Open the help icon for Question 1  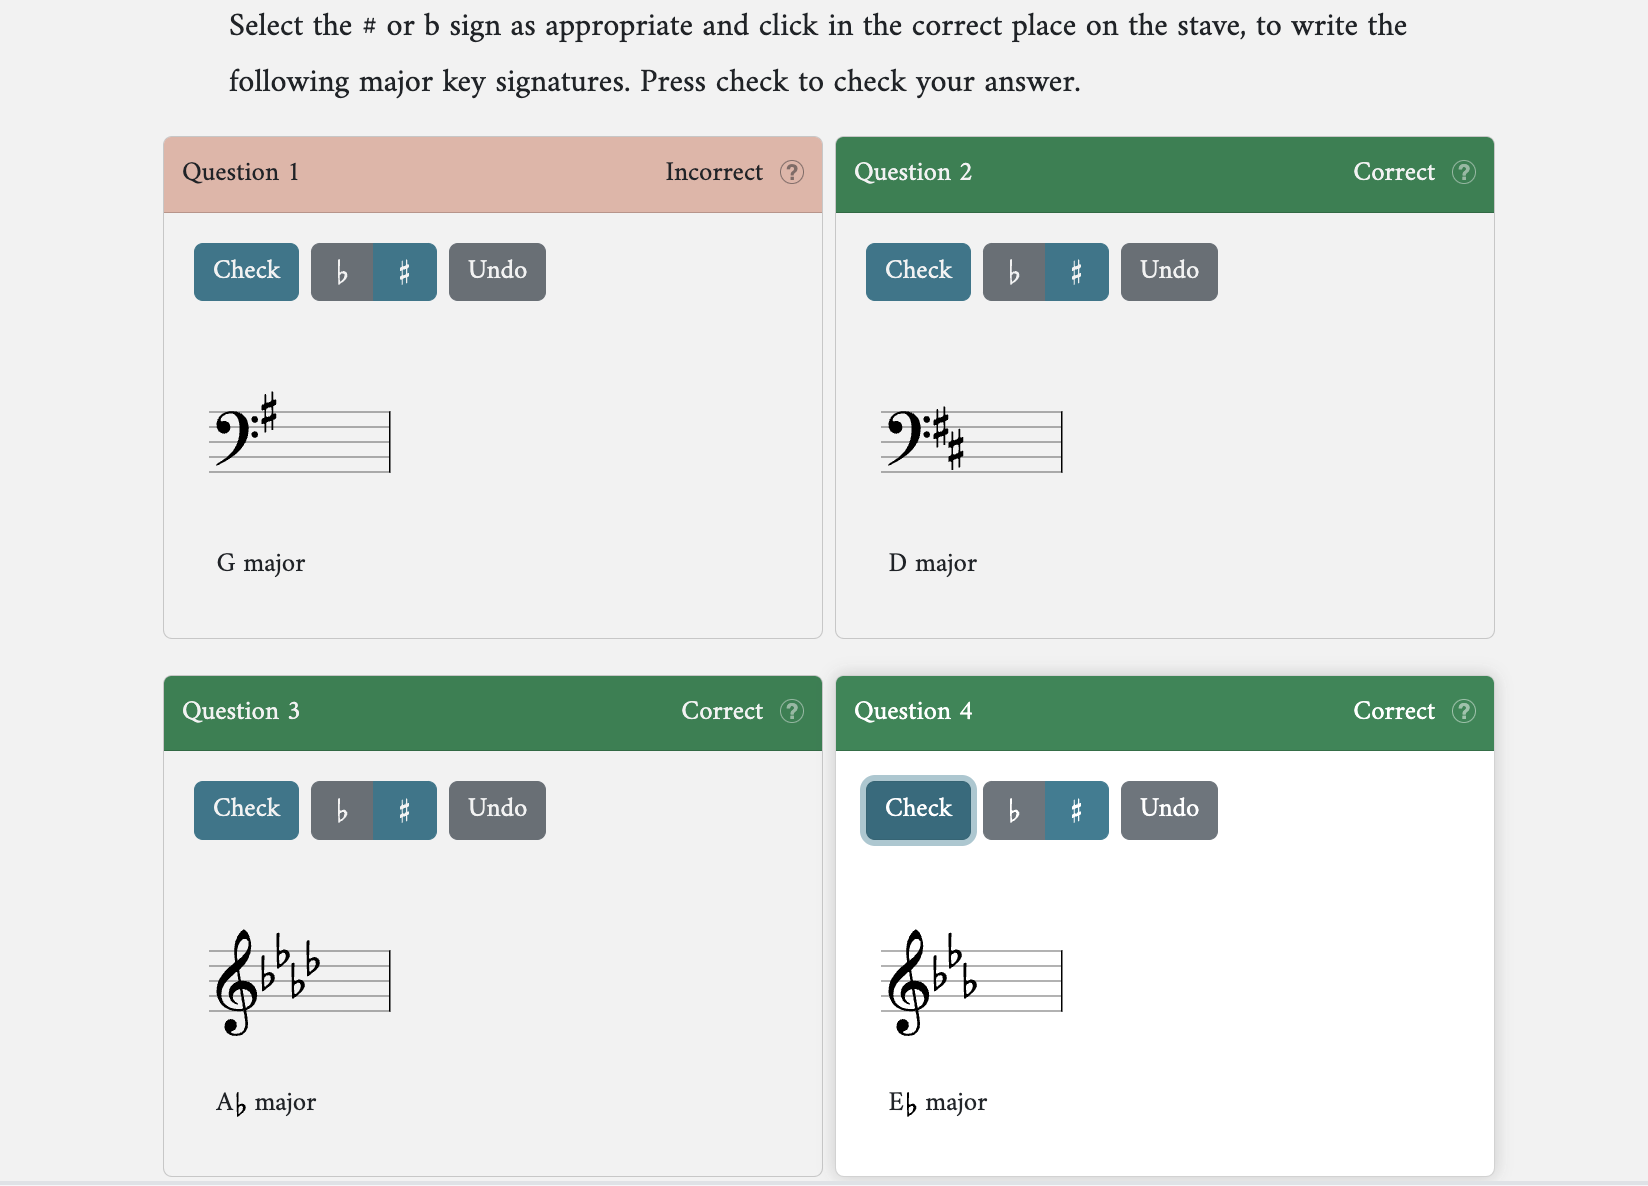coord(792,172)
